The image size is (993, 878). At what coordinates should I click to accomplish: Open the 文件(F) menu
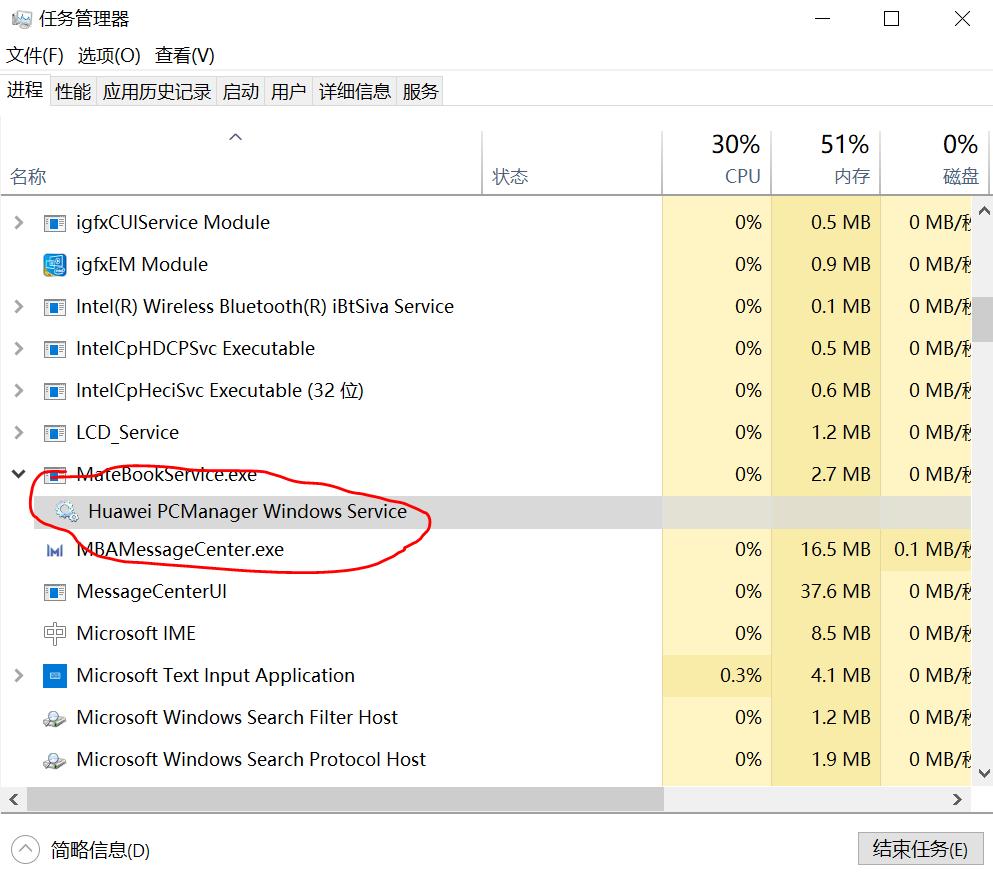tap(35, 55)
